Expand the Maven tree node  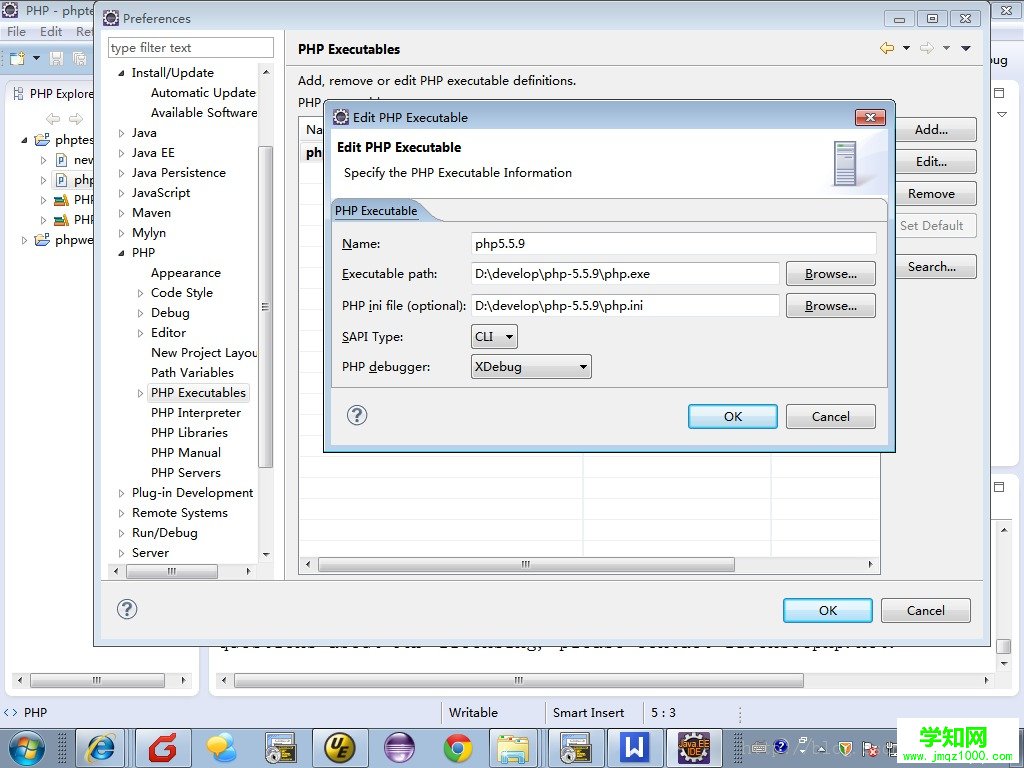point(121,213)
